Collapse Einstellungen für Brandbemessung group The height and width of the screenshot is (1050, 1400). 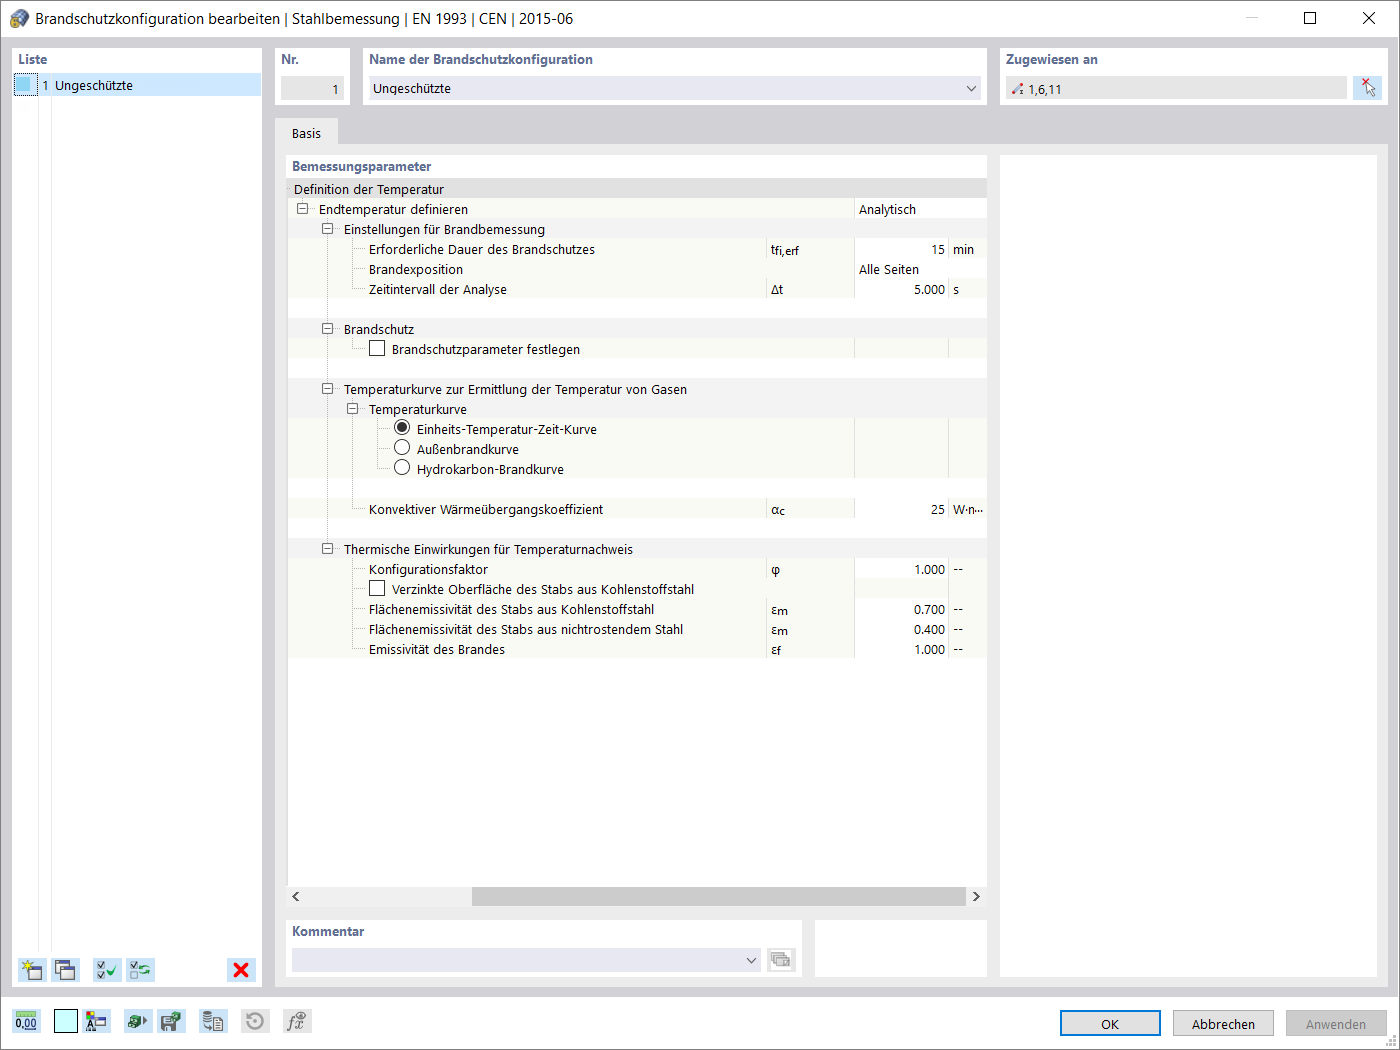327,229
